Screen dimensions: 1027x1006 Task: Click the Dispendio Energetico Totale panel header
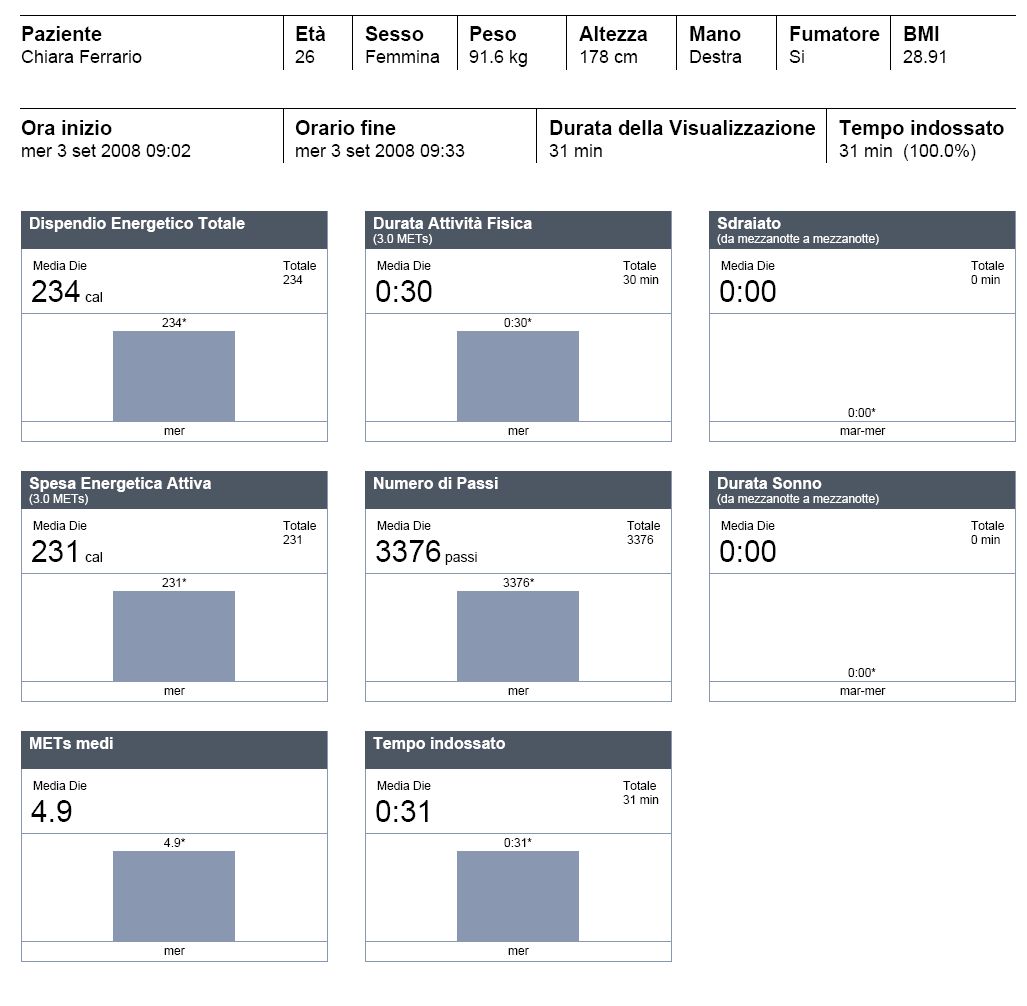[174, 230]
